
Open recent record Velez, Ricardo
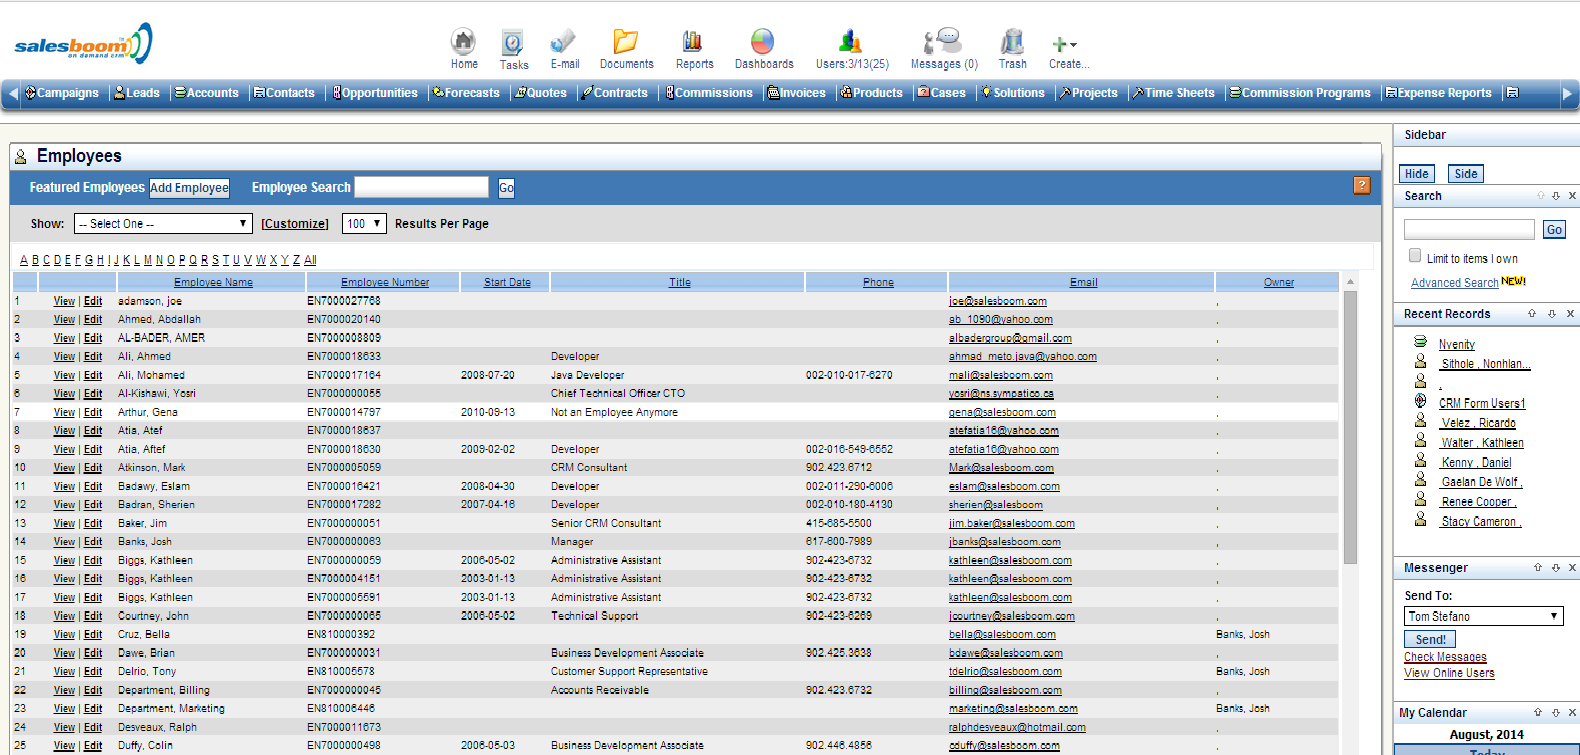pos(1478,423)
